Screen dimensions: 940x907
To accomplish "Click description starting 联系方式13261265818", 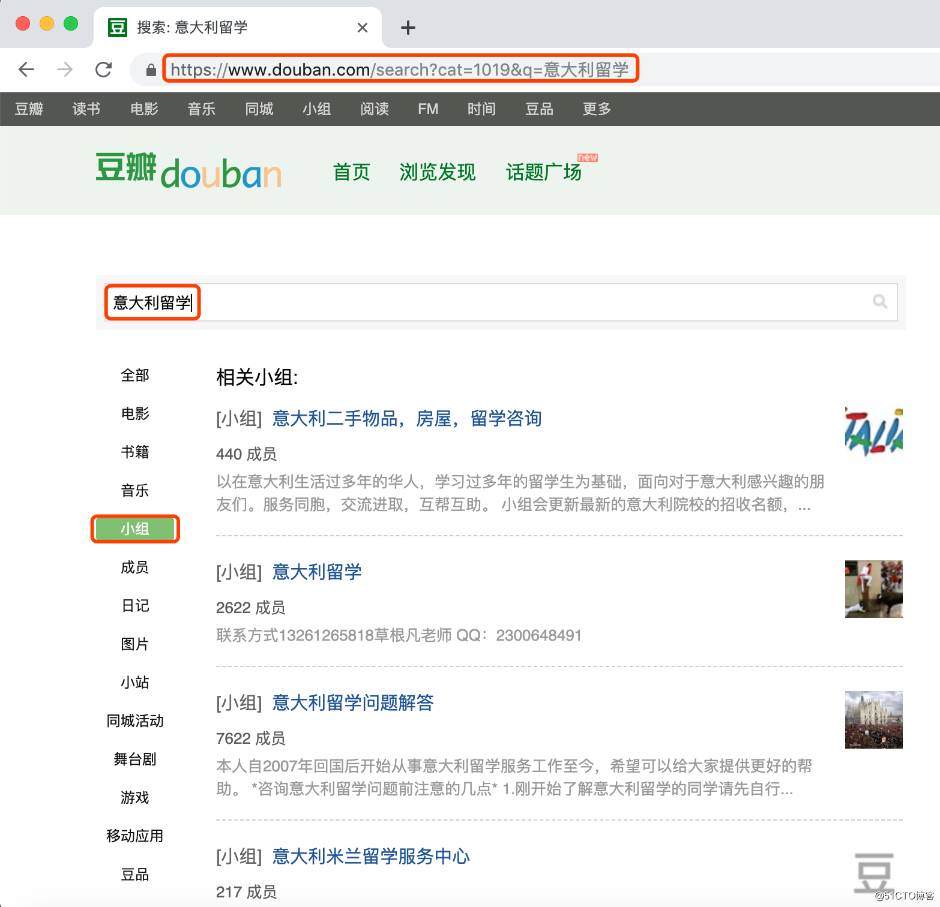I will [399, 635].
